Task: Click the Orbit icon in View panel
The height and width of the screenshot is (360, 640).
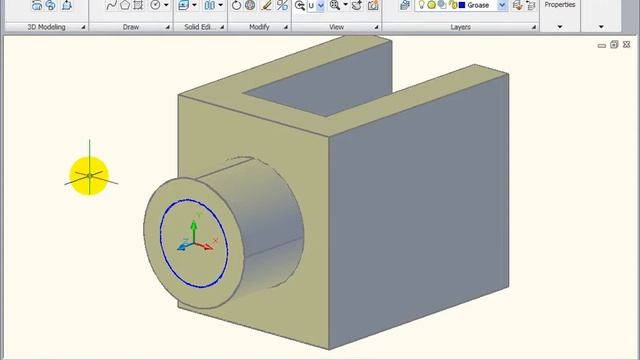Action: pos(357,5)
